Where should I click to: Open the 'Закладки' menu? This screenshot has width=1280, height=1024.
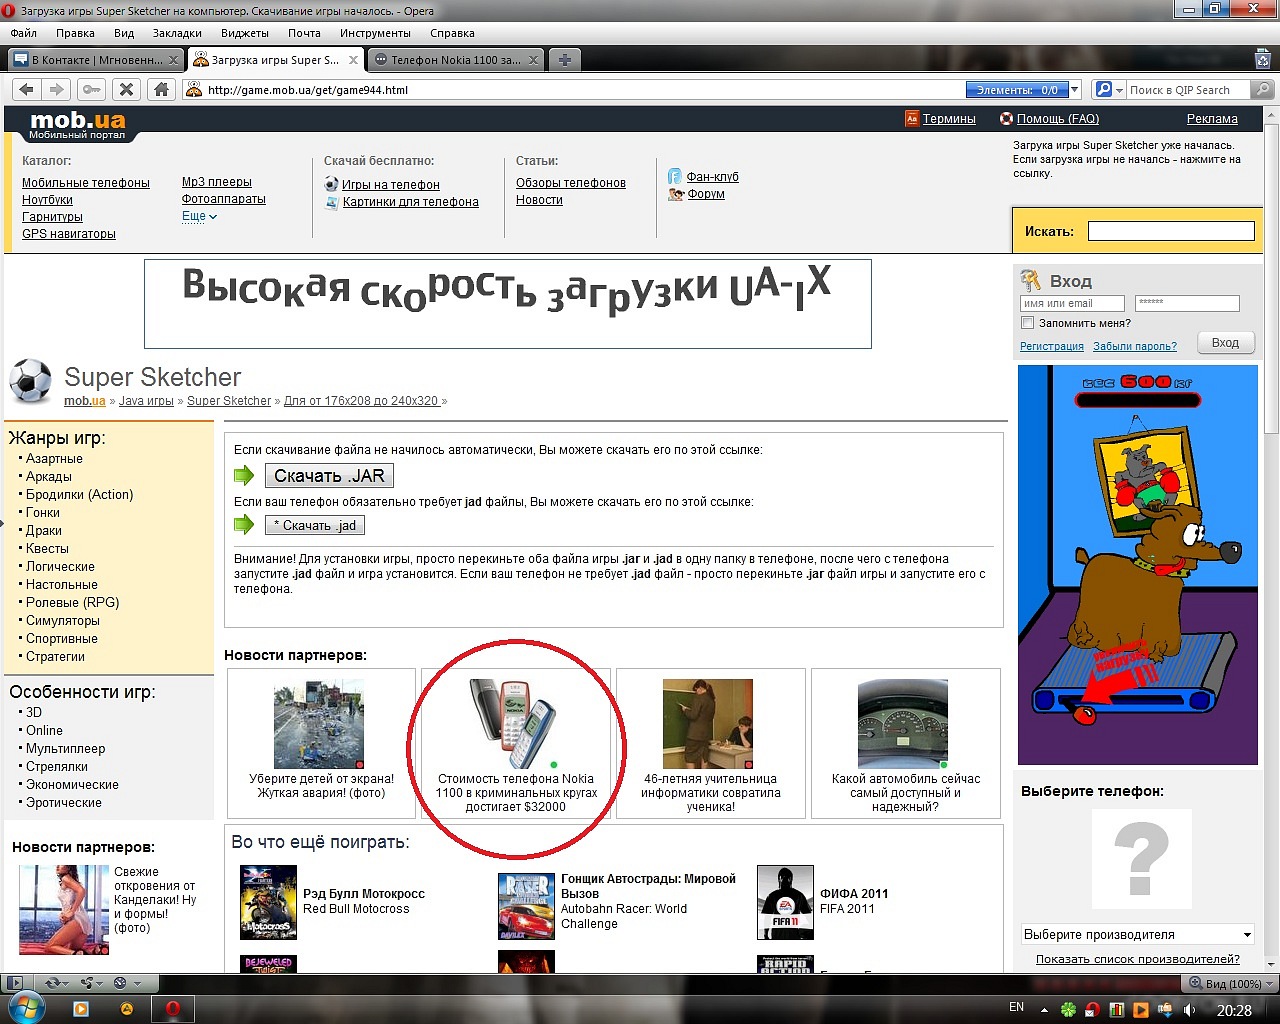177,33
